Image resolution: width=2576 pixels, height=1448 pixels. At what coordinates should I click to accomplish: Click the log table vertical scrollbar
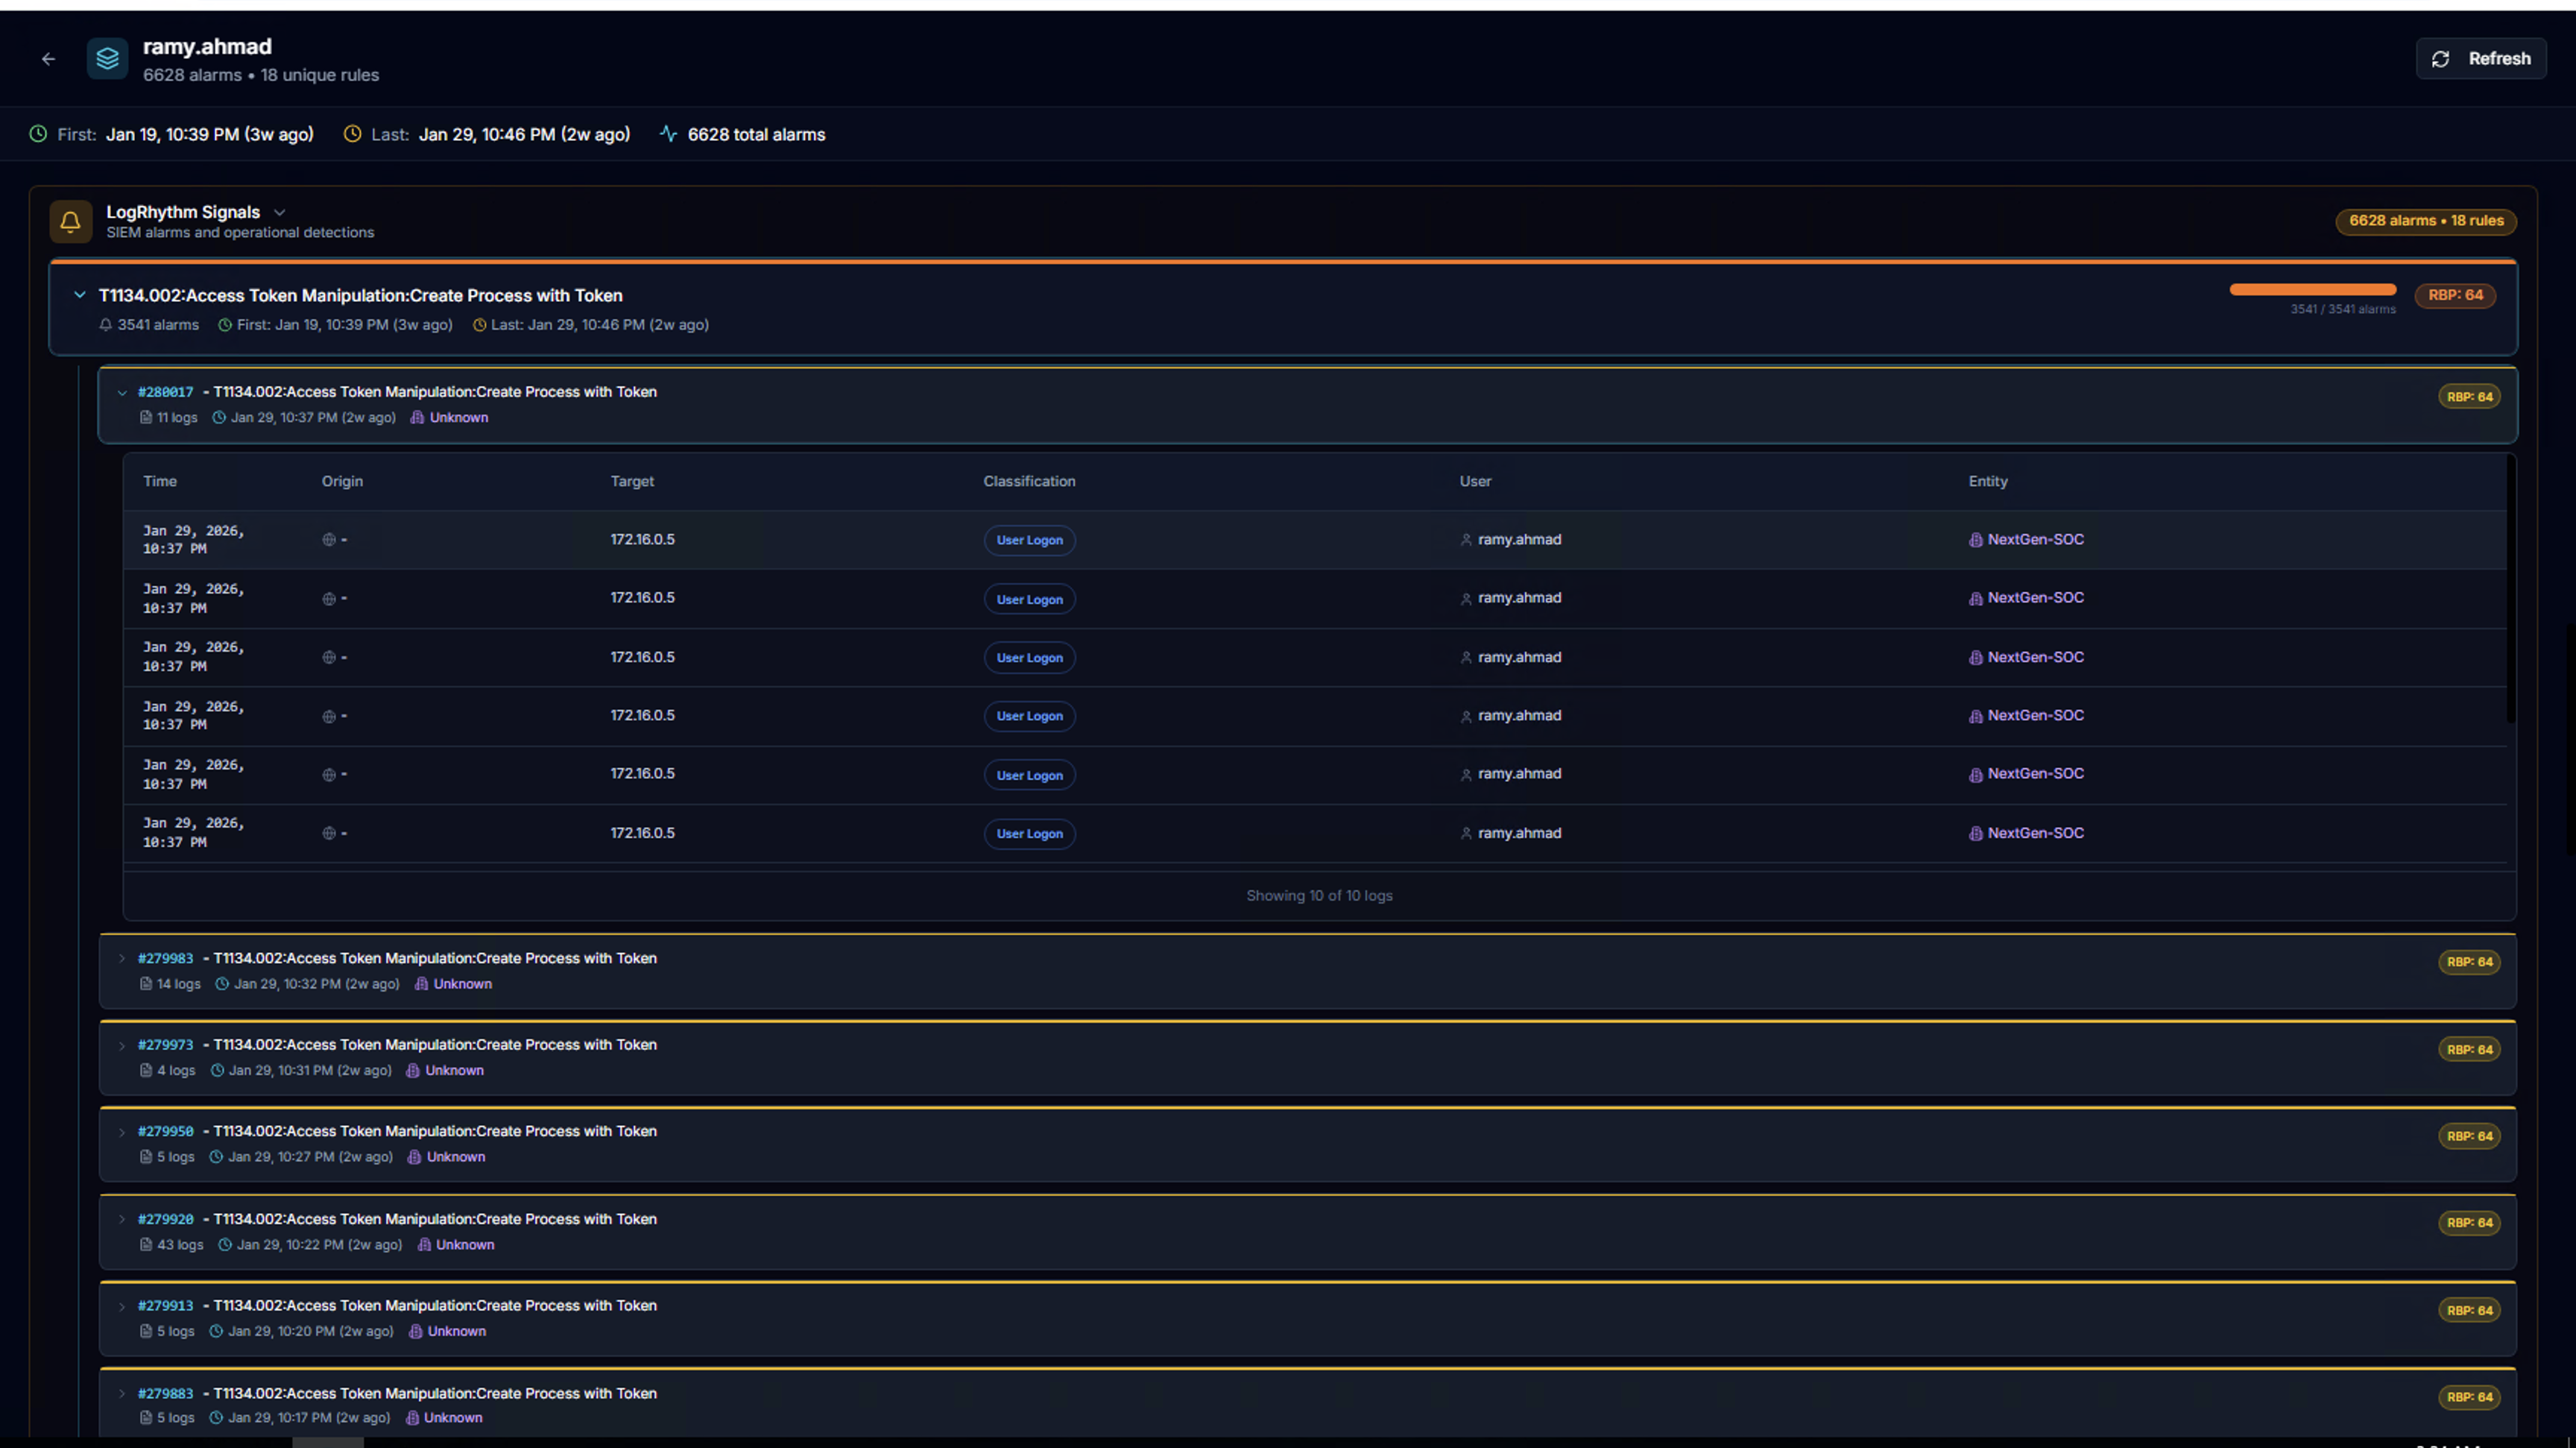(x=2510, y=590)
